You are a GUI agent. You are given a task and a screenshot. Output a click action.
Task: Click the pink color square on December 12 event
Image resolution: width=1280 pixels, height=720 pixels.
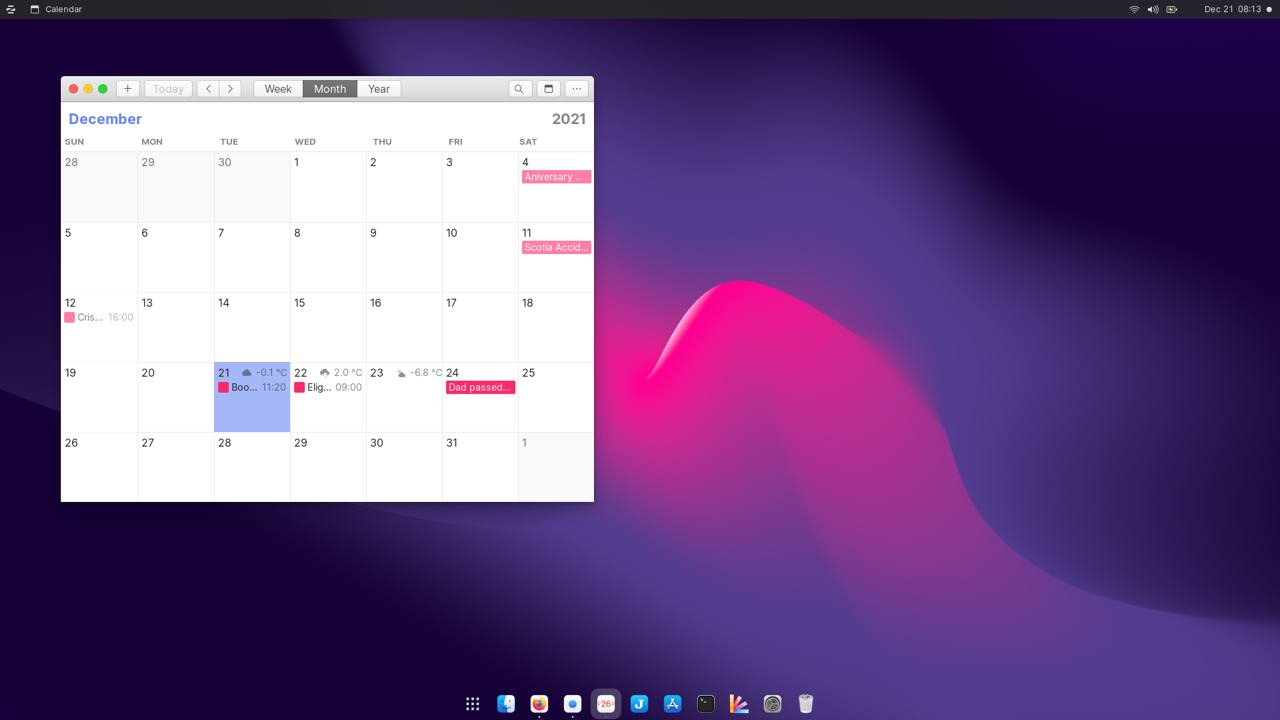tap(70, 317)
